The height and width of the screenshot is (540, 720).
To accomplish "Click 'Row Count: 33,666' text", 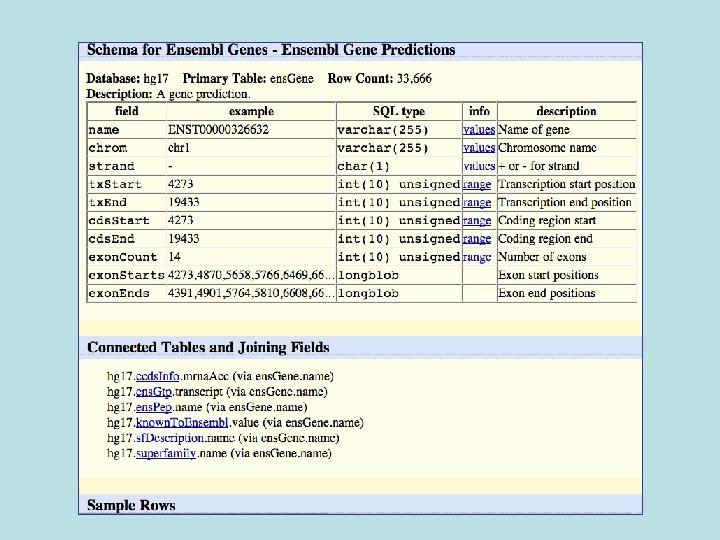I will click(x=380, y=79).
